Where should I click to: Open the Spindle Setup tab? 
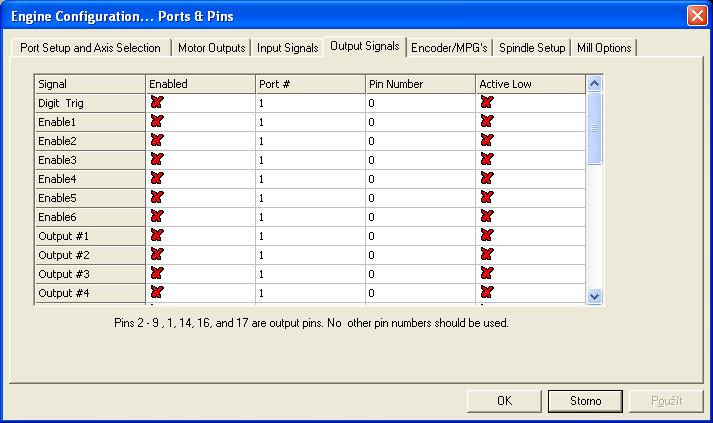point(532,48)
